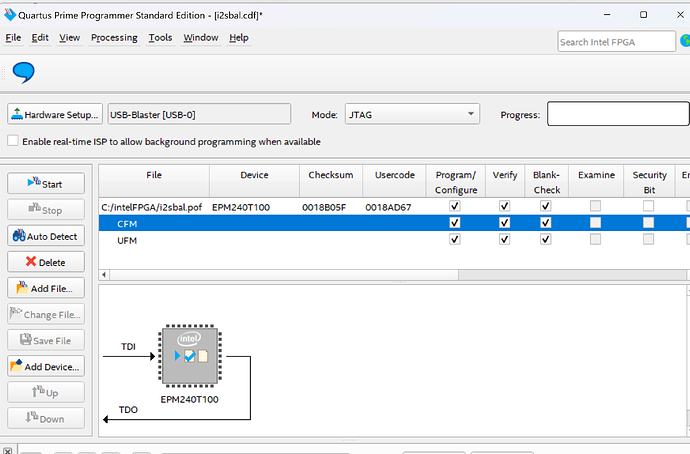Click the EPM240T100 device cell in table
The height and width of the screenshot is (454, 690).
[241, 207]
